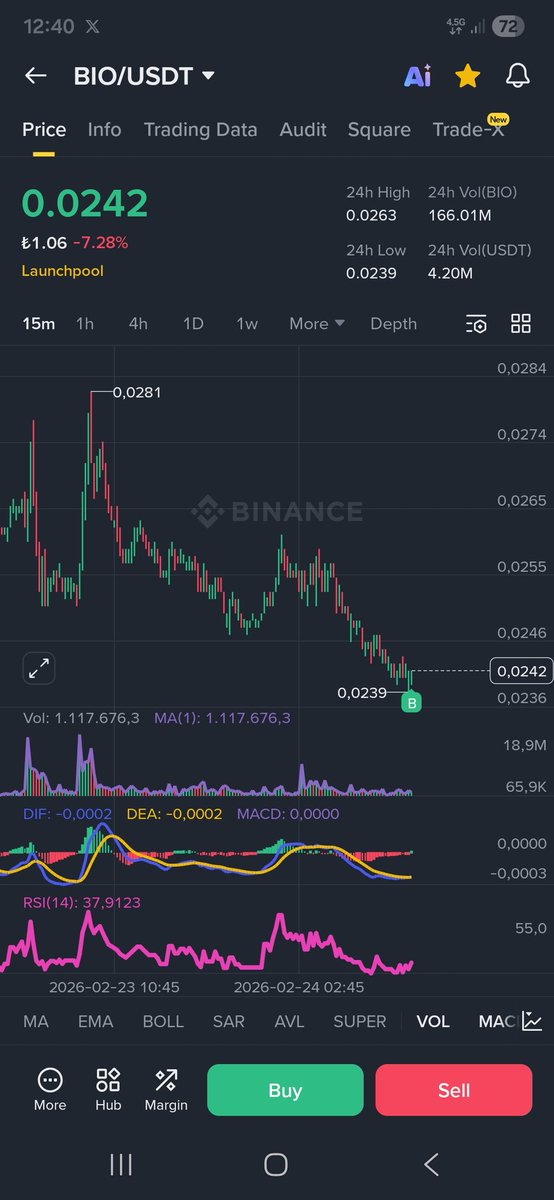Open the Trading Data tab
The image size is (554, 1200).
(x=200, y=129)
